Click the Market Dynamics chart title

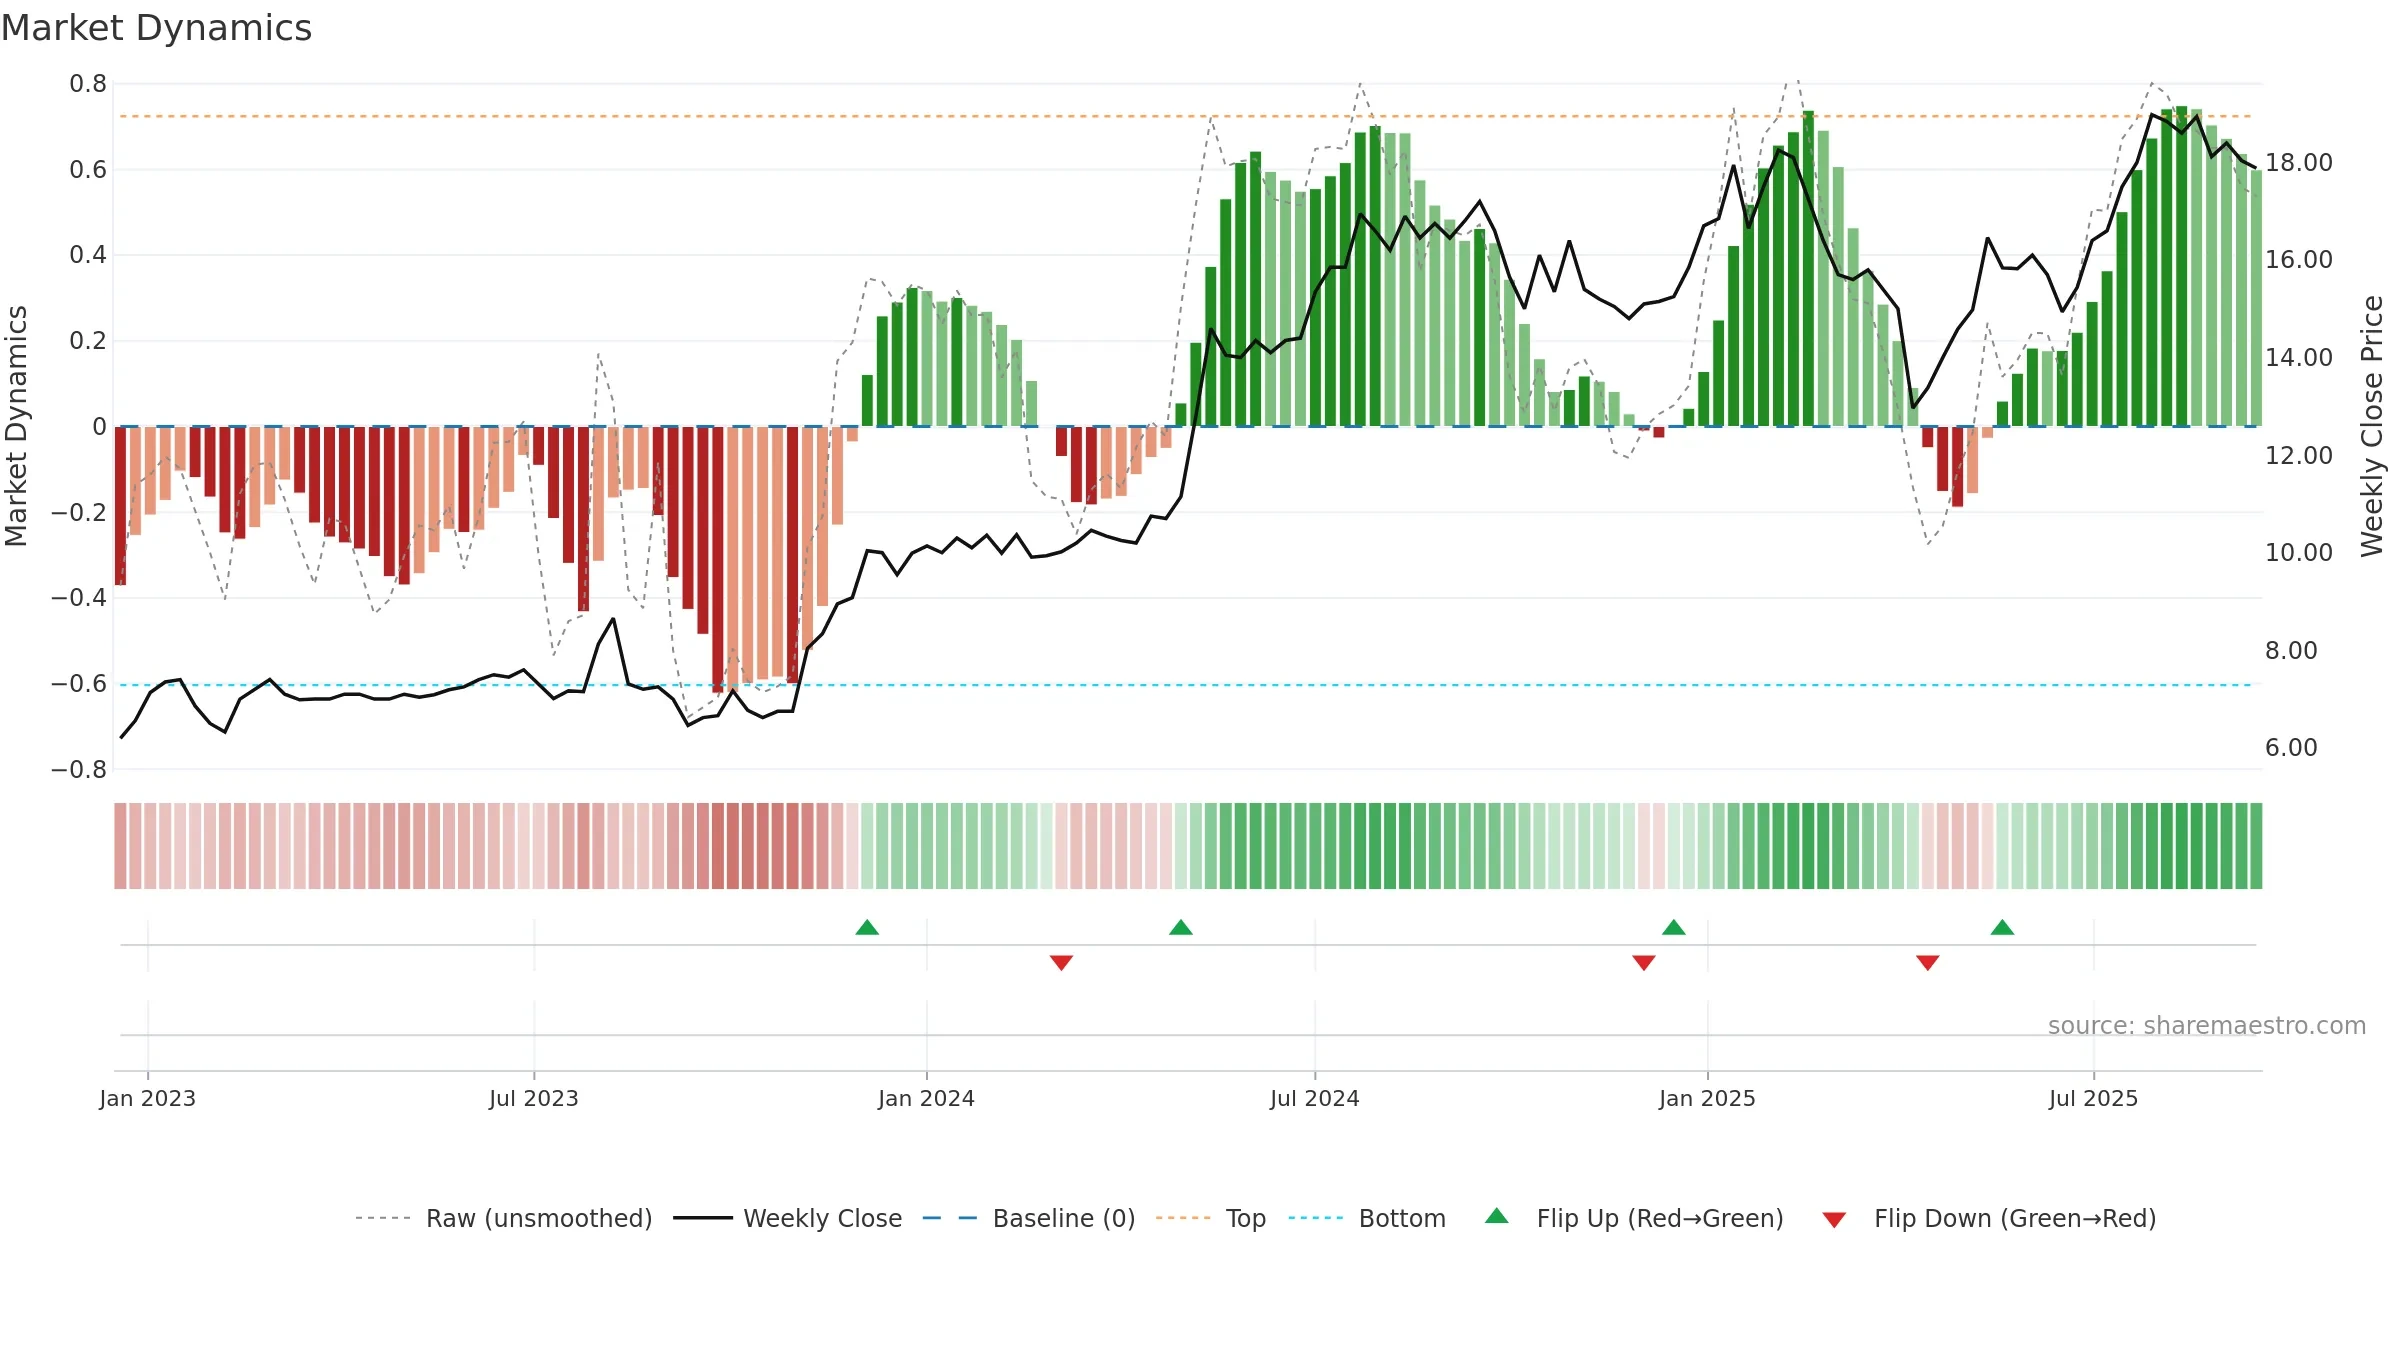[157, 28]
